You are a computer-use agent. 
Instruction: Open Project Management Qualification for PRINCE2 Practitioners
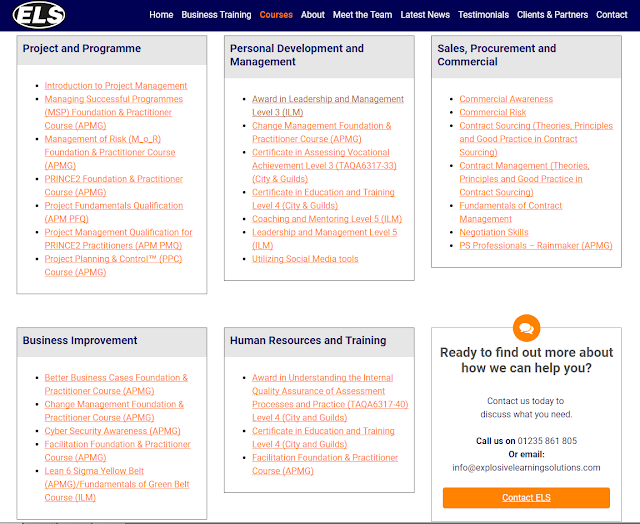[x=118, y=239]
